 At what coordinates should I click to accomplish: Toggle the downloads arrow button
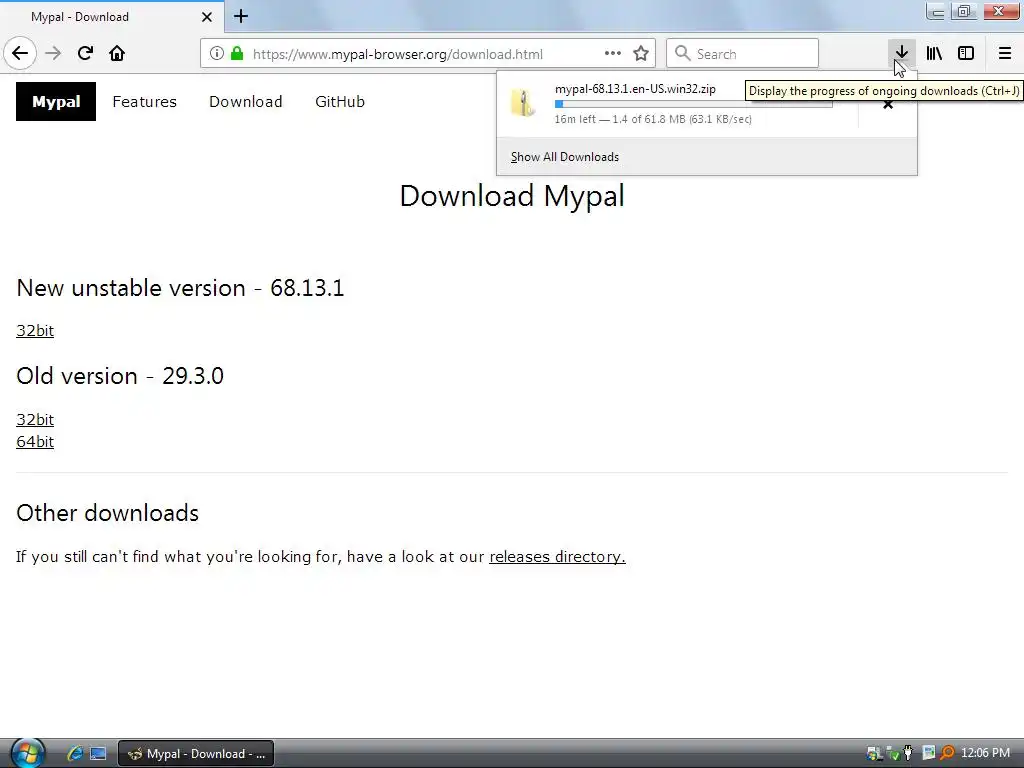click(901, 54)
